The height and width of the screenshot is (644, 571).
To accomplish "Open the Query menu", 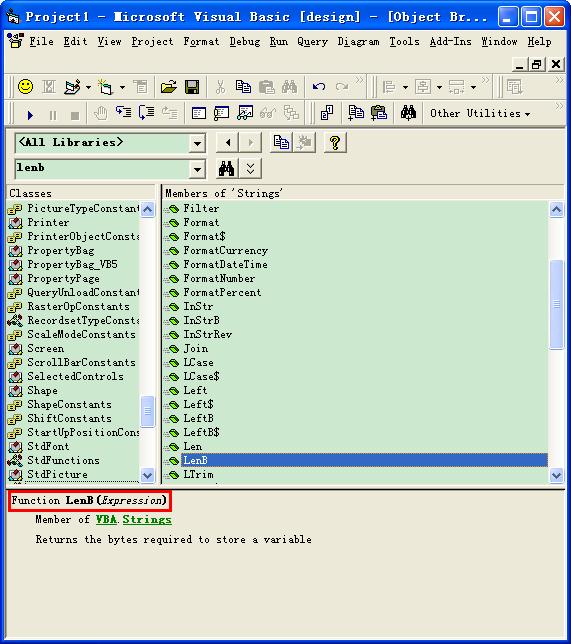I will click(313, 41).
